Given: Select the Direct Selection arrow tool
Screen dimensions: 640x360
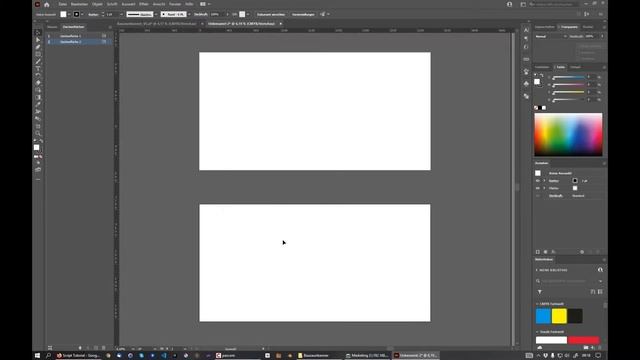Looking at the screenshot, I should 38,40.
